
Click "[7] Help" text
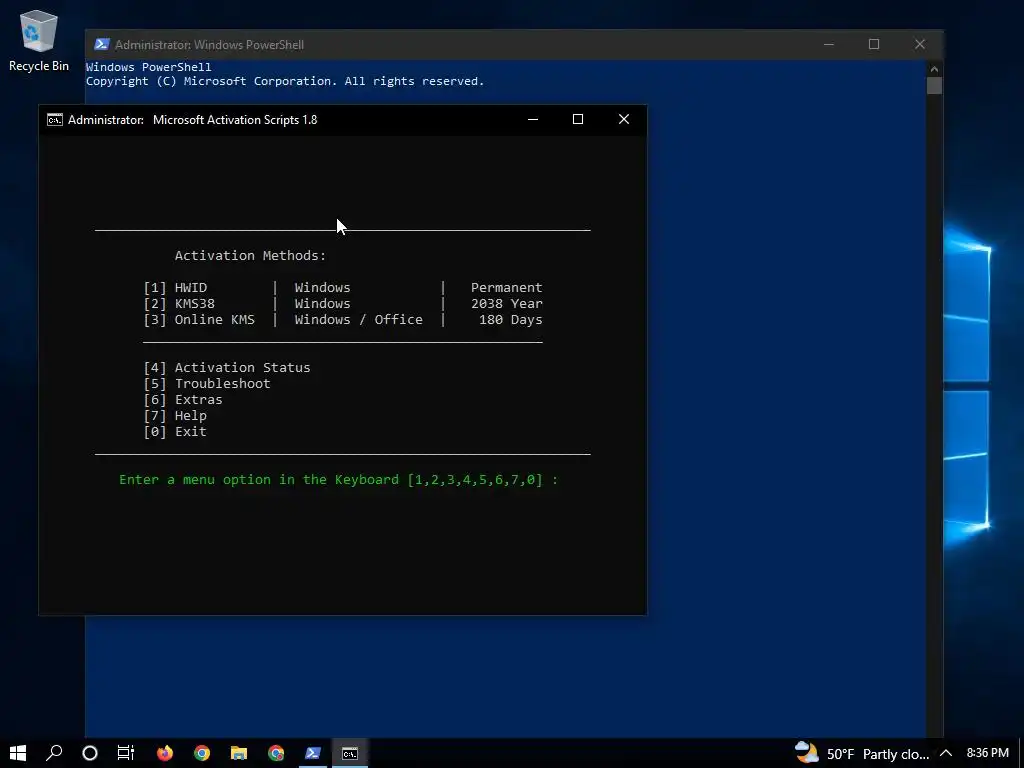click(x=175, y=415)
